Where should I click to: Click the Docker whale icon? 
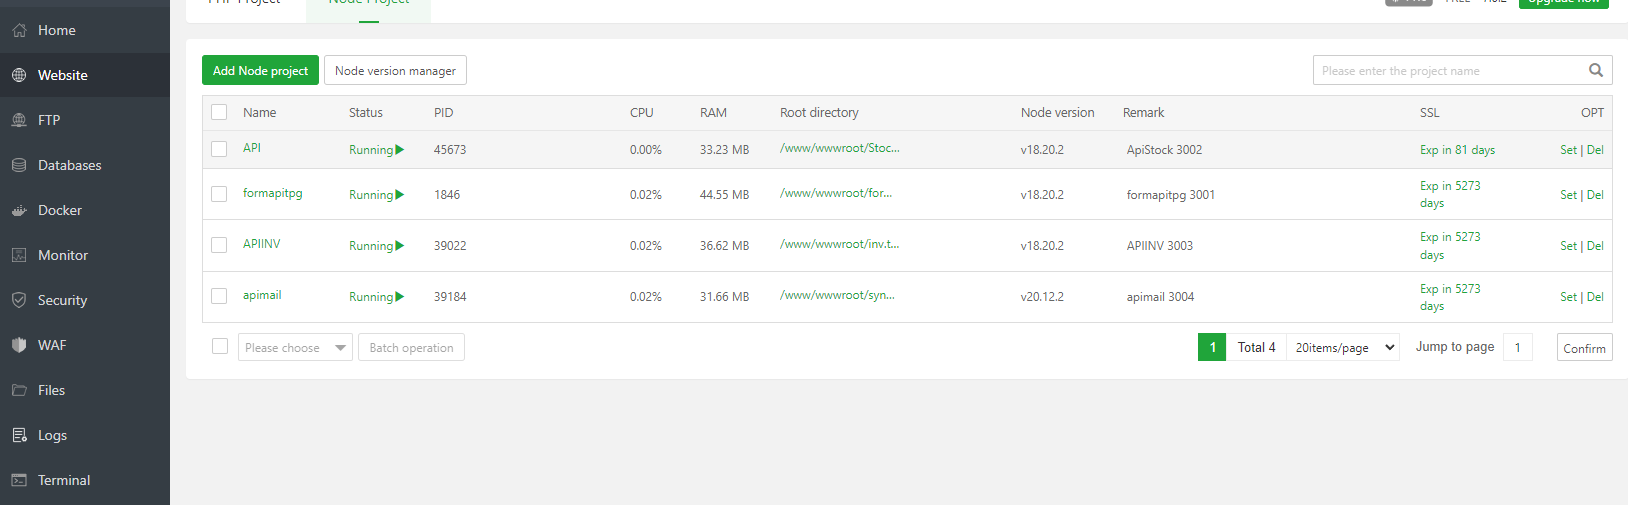pos(19,210)
